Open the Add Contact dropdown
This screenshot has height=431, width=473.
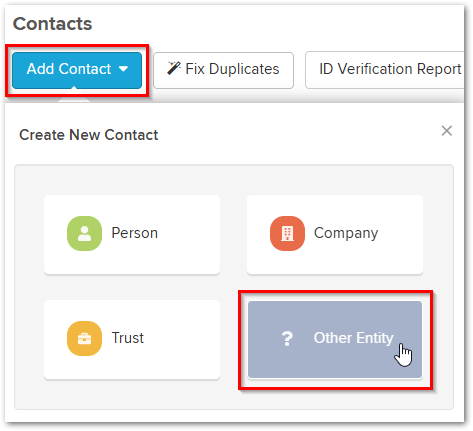77,70
